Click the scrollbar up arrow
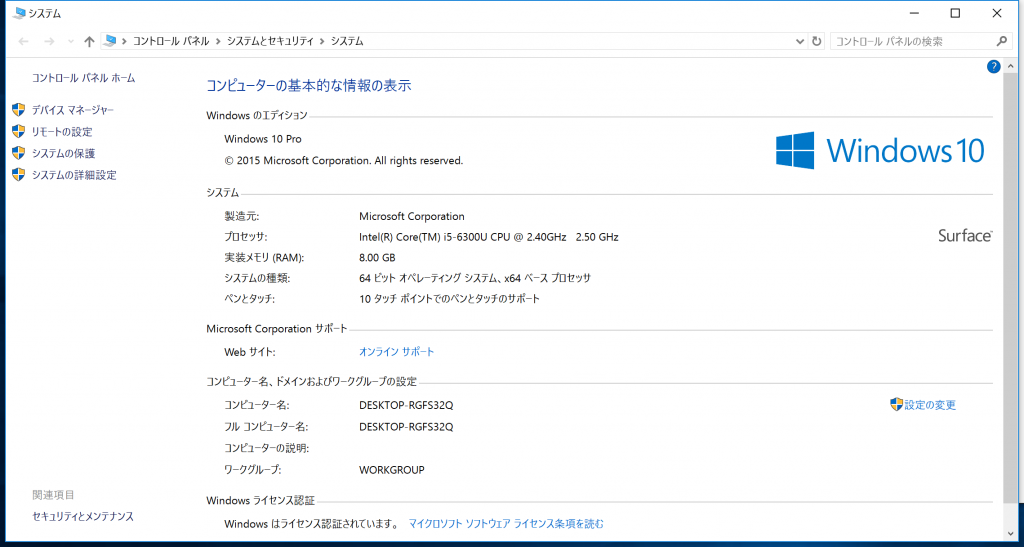 point(1011,66)
